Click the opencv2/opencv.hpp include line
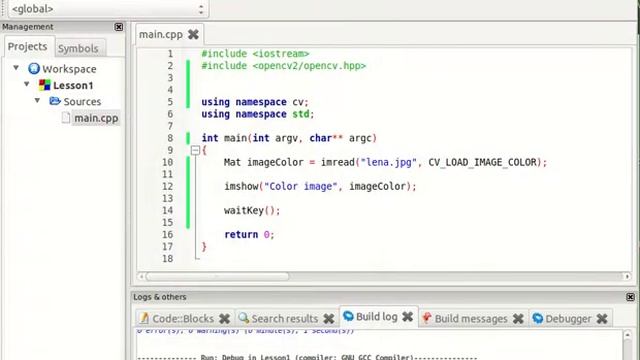This screenshot has width=640, height=360. point(284,66)
